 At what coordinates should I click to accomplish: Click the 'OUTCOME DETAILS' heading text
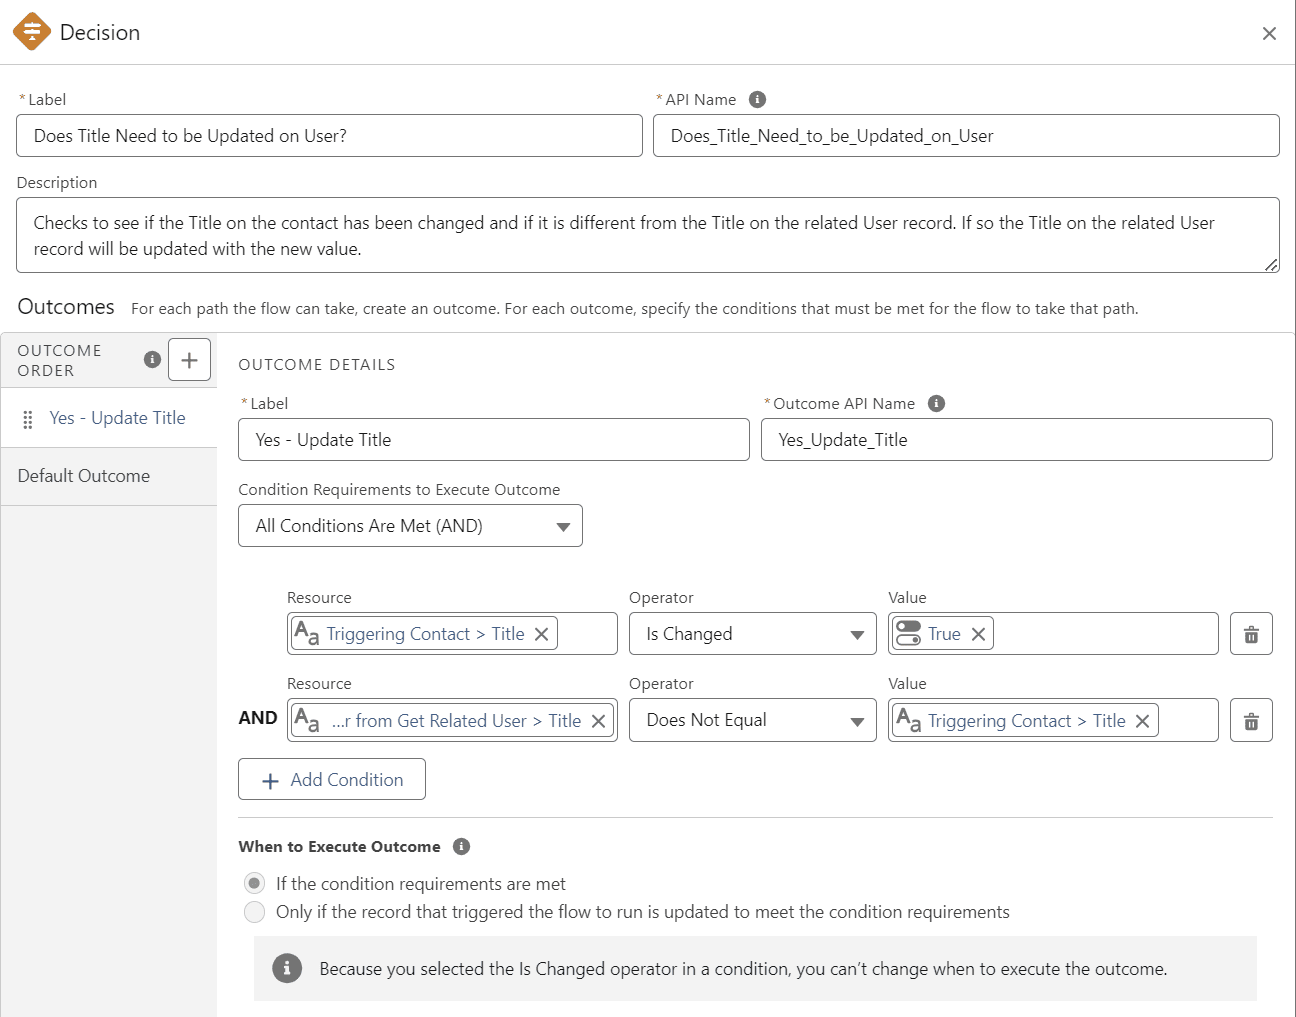pyautogui.click(x=317, y=364)
